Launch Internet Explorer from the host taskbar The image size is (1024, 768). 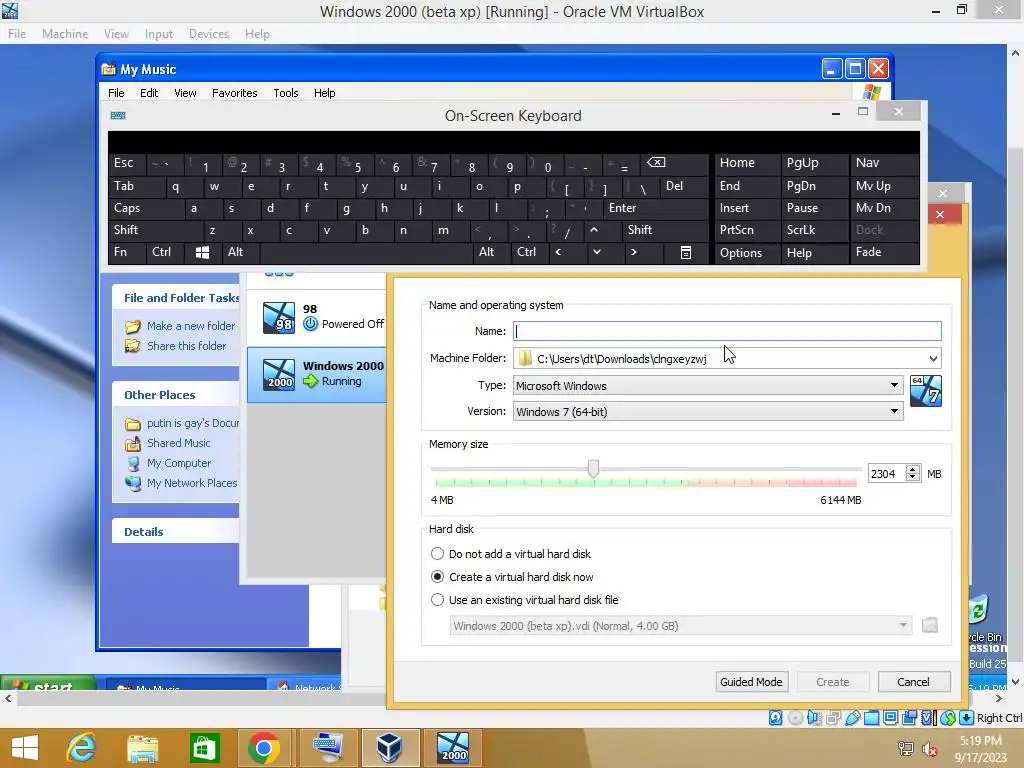coord(82,748)
